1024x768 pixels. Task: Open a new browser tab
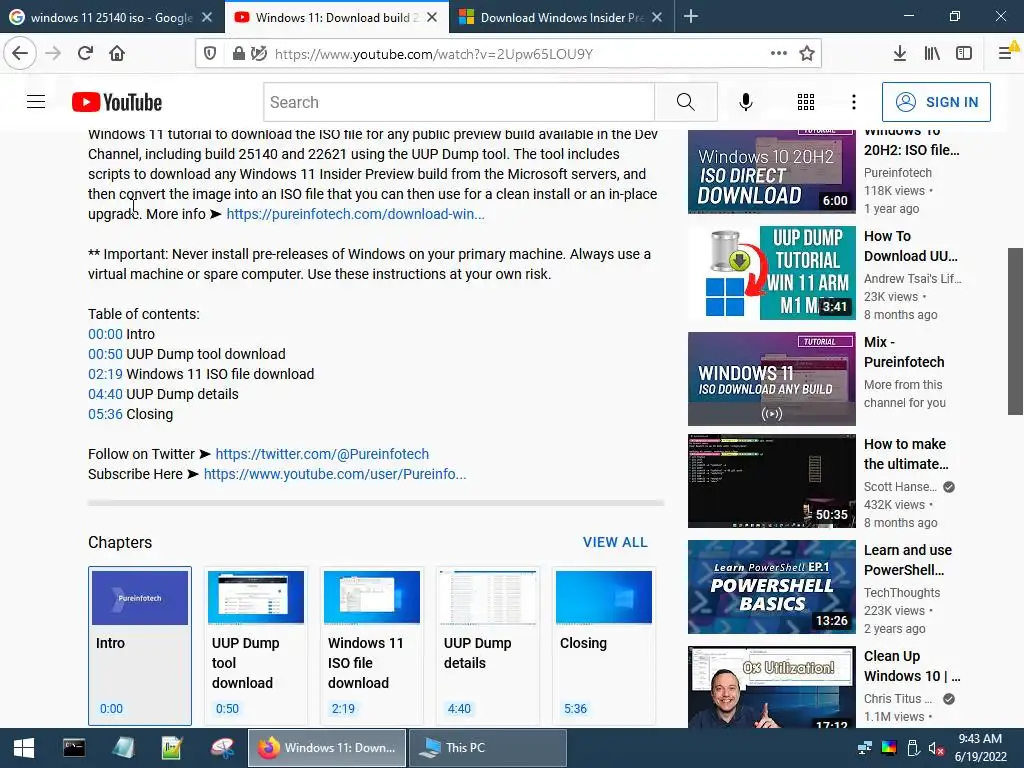coord(691,17)
